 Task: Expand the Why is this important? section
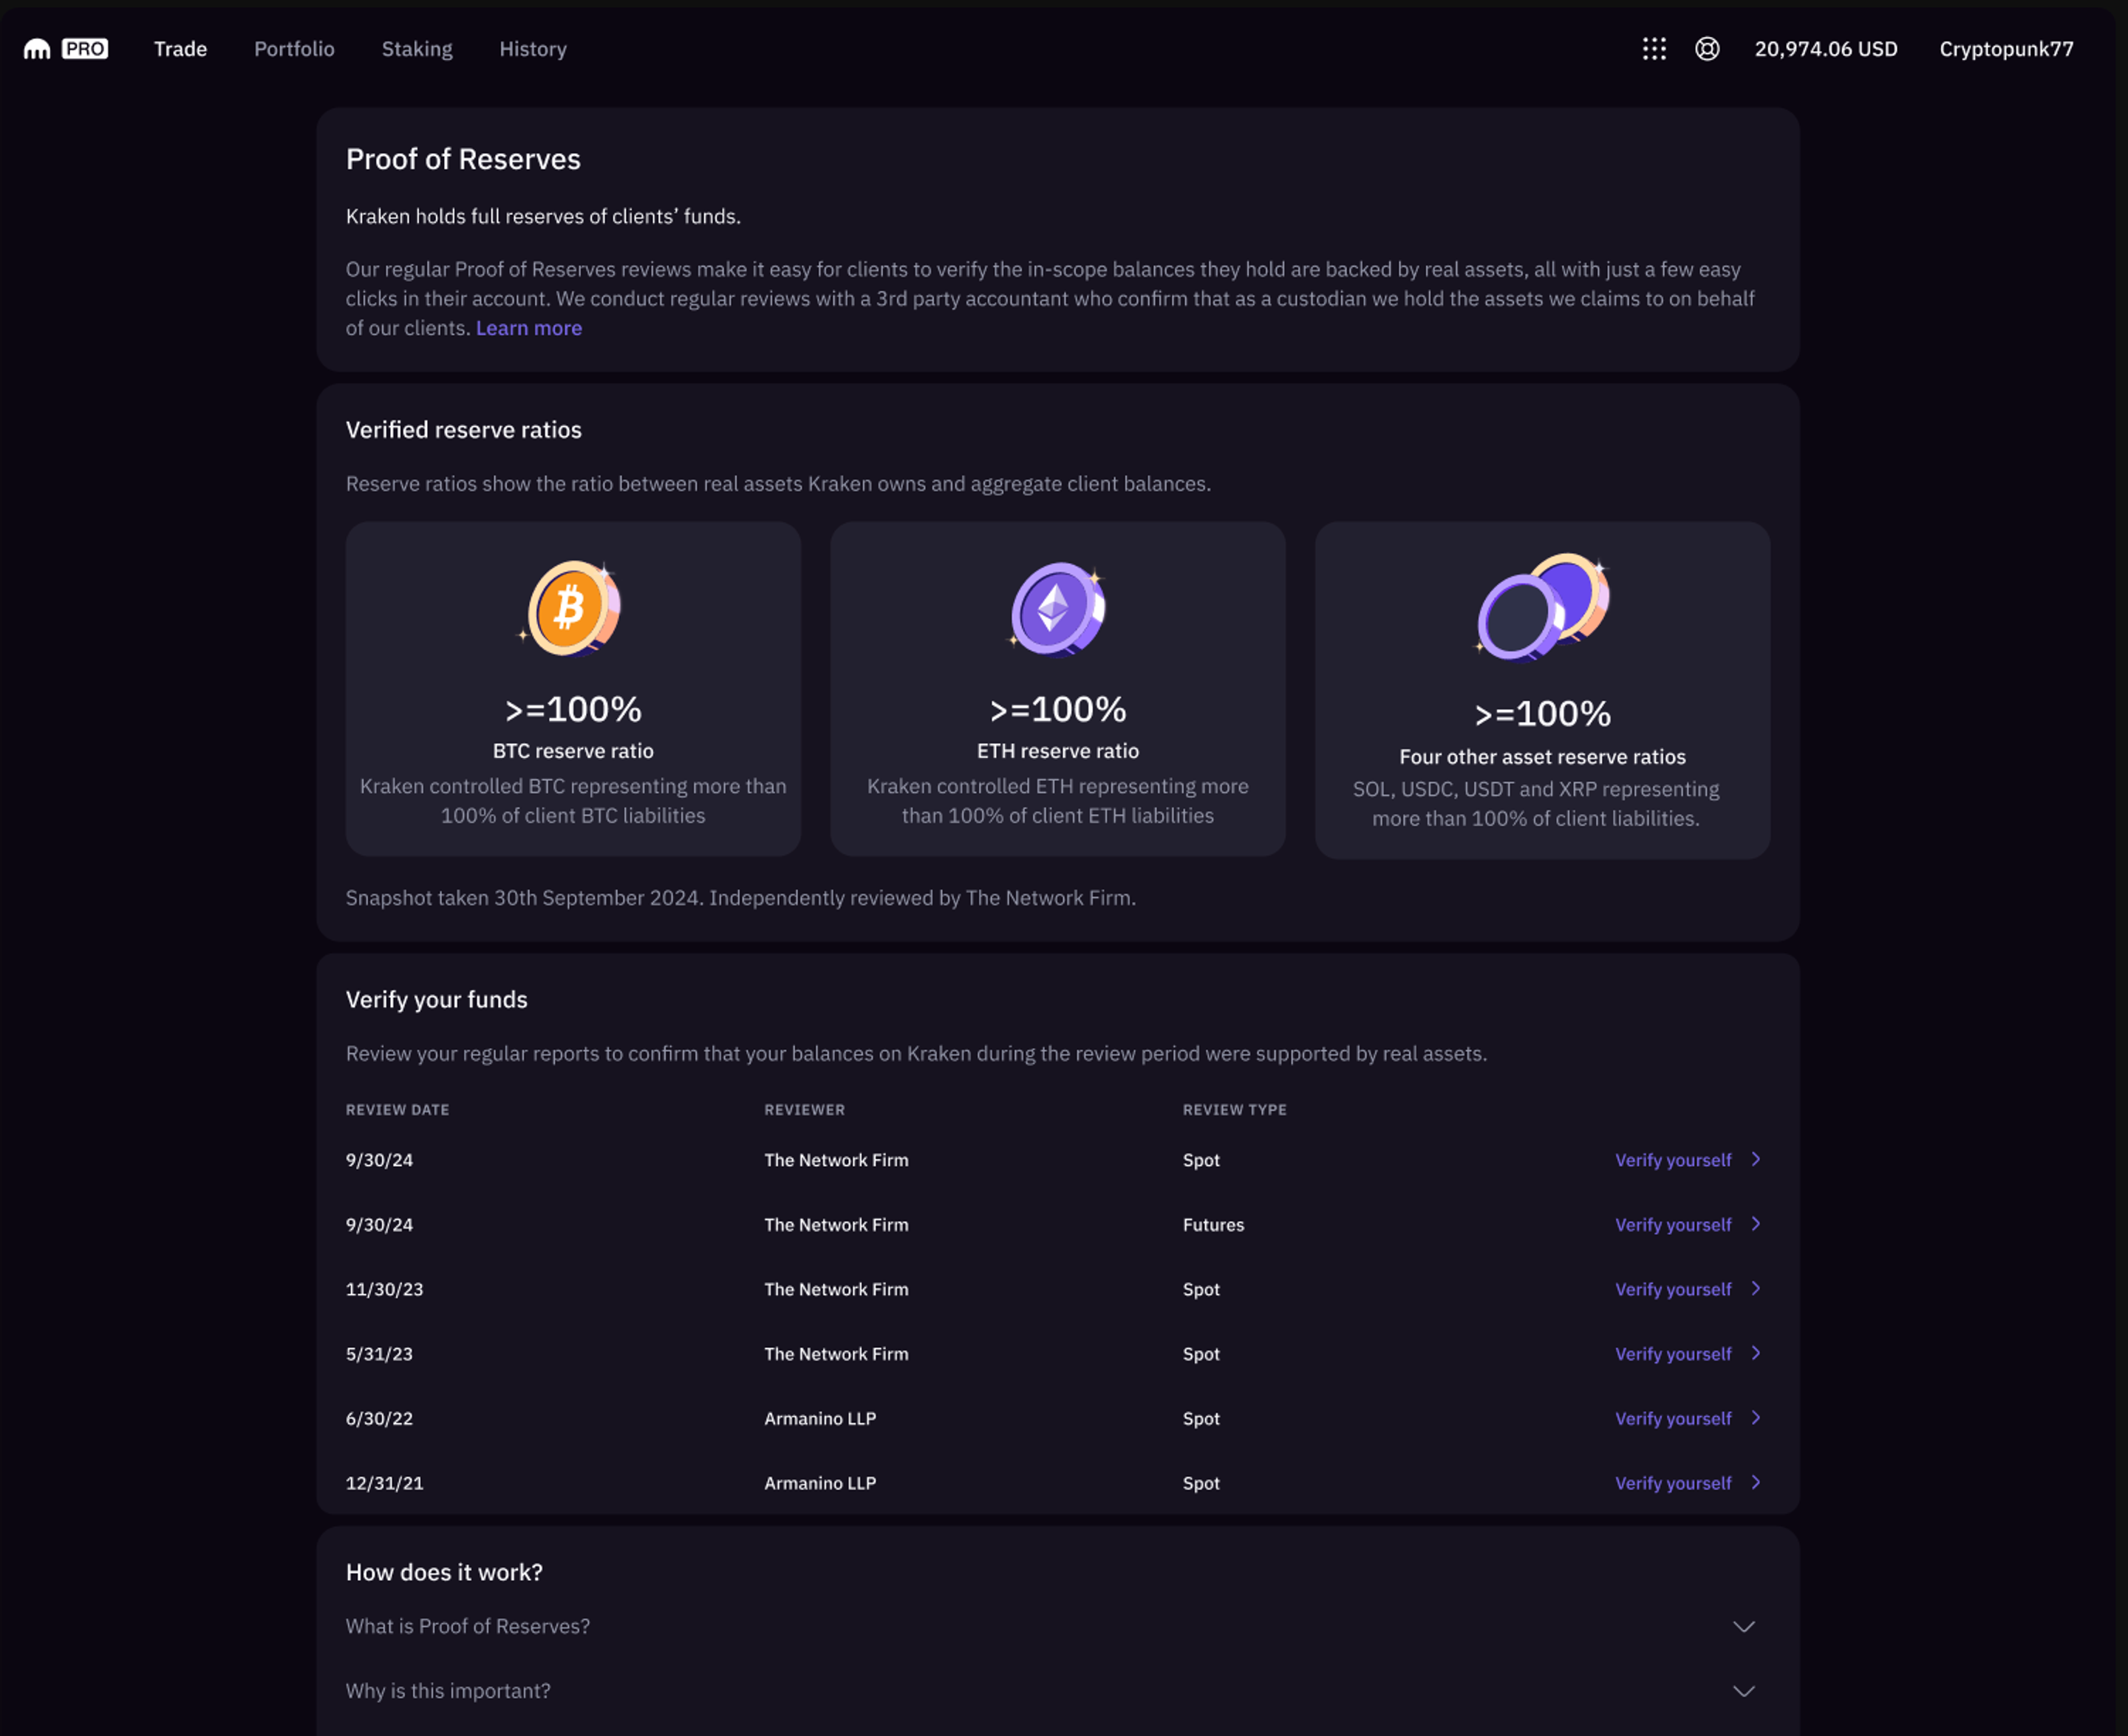click(x=1745, y=1690)
